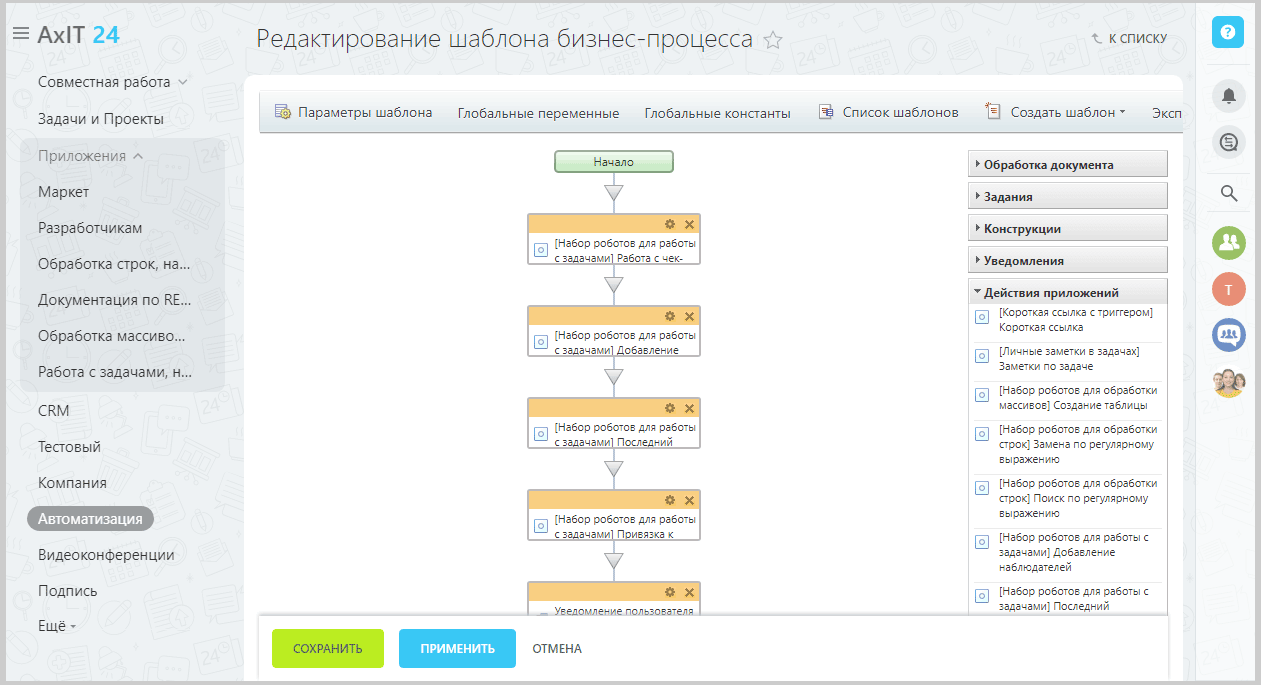Open settings gear of 'Последний' block

[670, 407]
